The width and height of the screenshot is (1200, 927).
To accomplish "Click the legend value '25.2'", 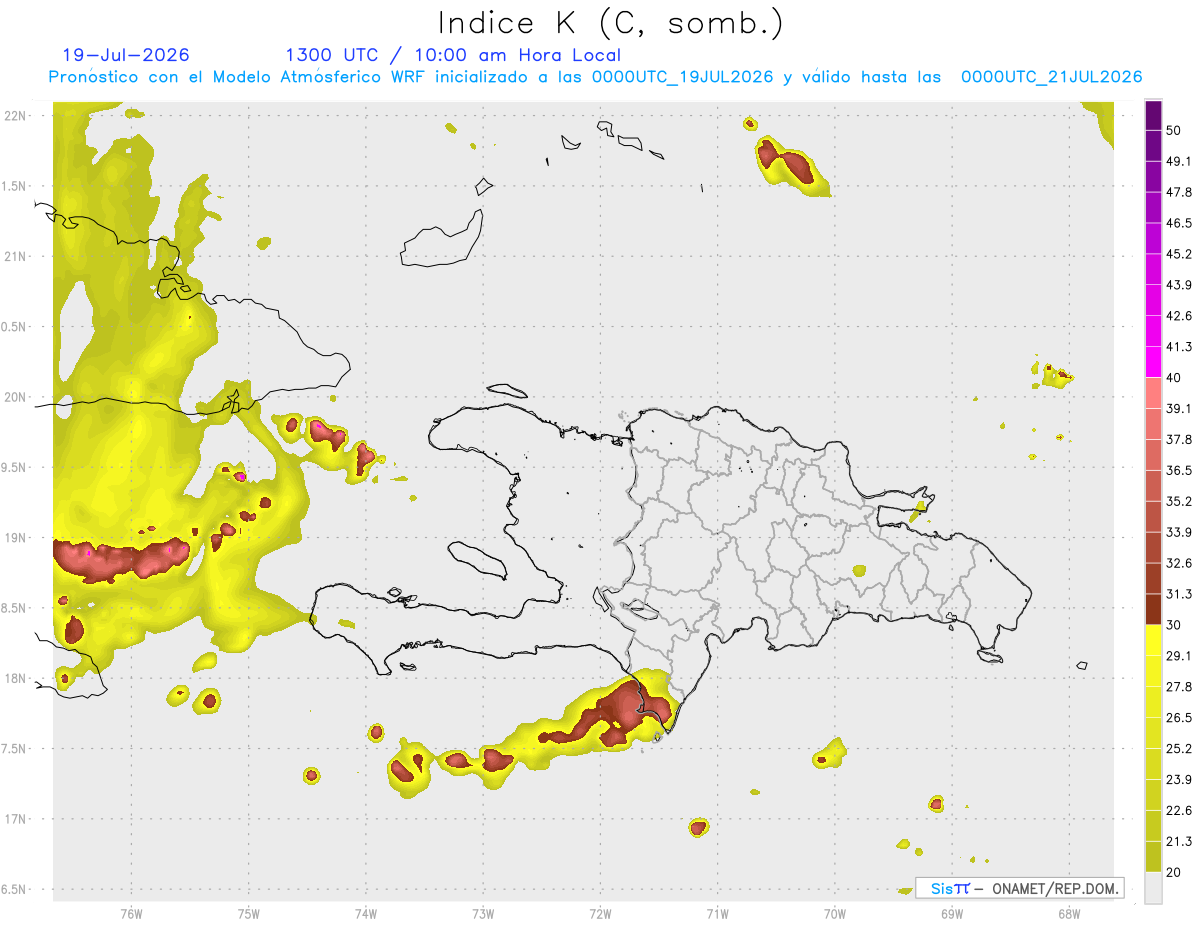I will [x=1179, y=749].
